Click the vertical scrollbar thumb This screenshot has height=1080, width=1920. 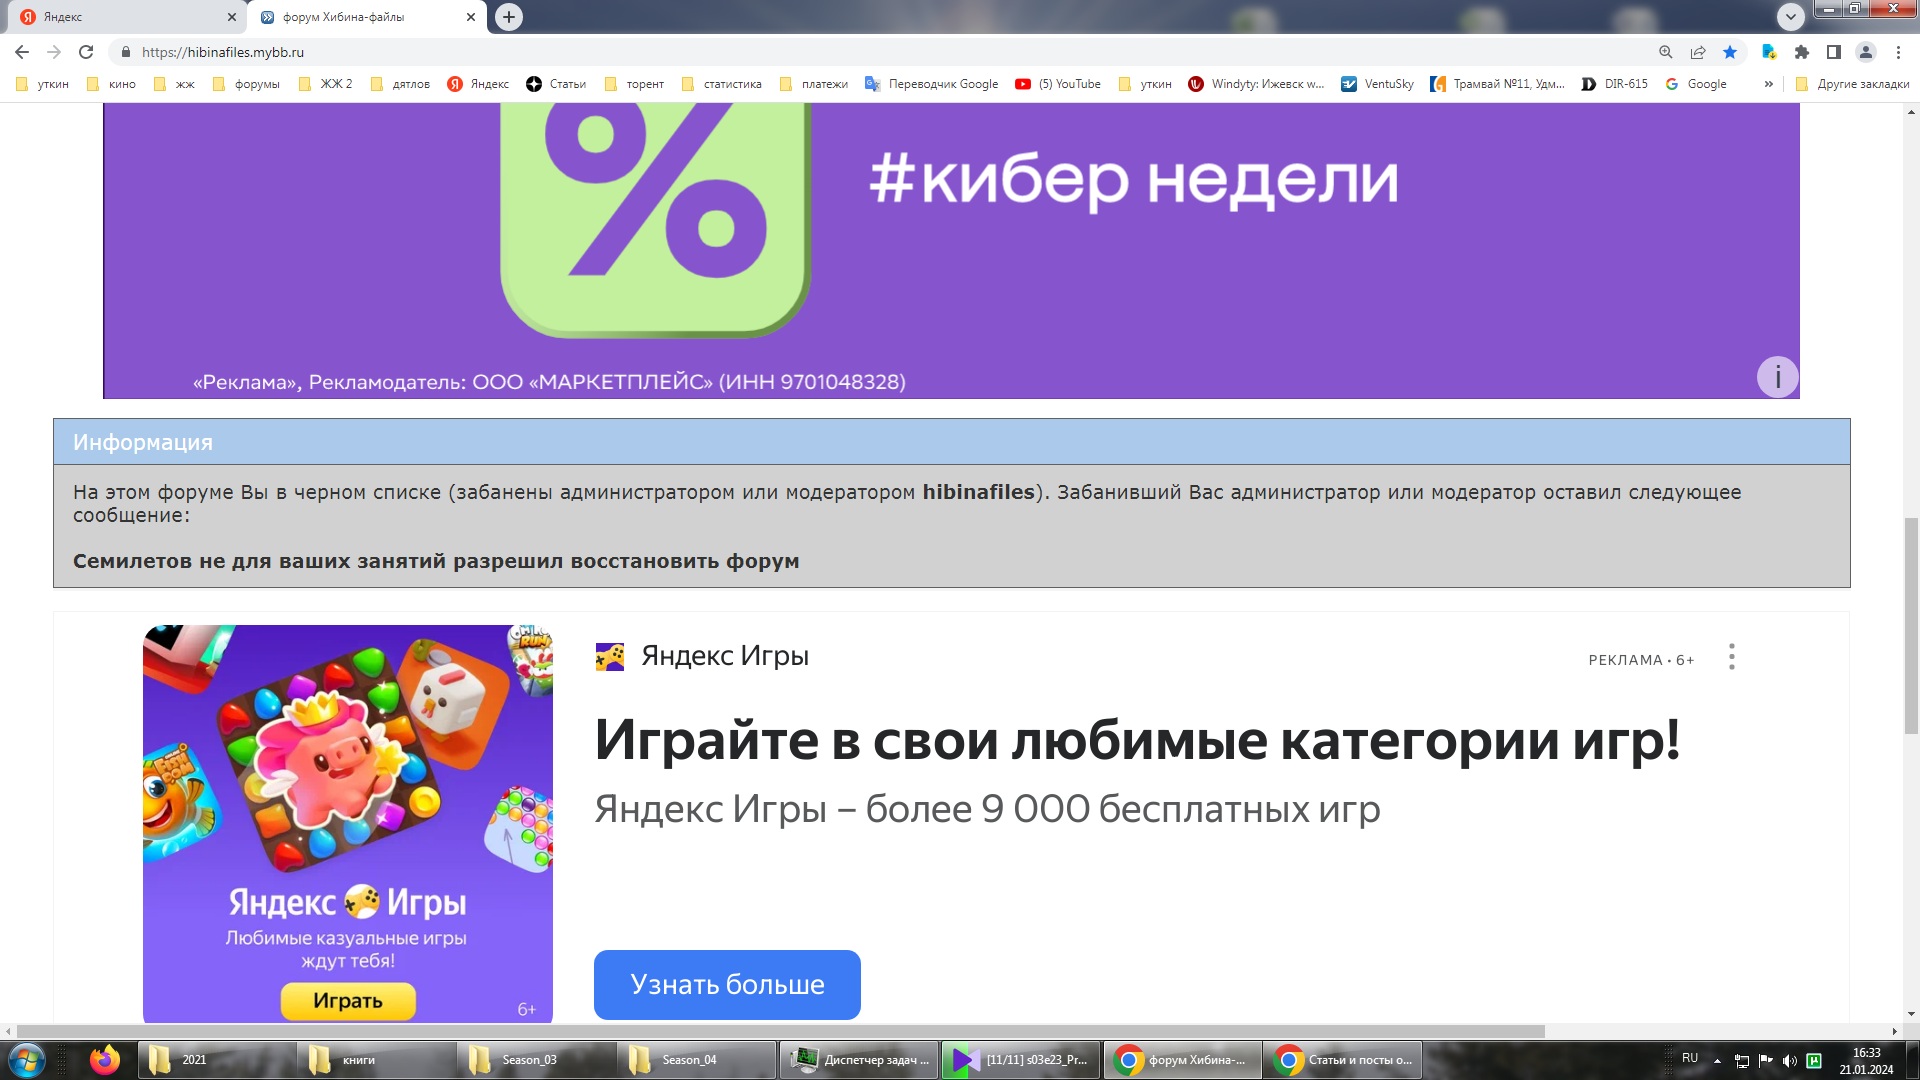1911,626
